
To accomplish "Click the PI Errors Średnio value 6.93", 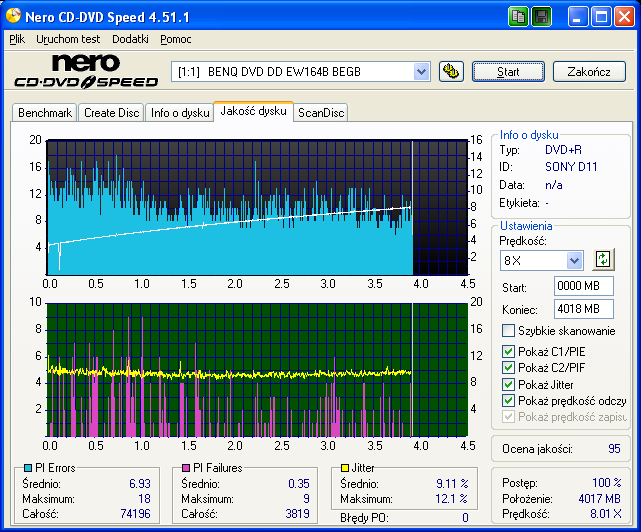I will click(140, 484).
